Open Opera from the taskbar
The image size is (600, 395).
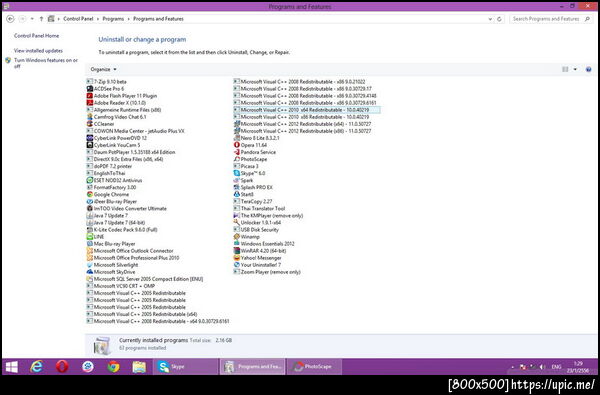[62, 367]
